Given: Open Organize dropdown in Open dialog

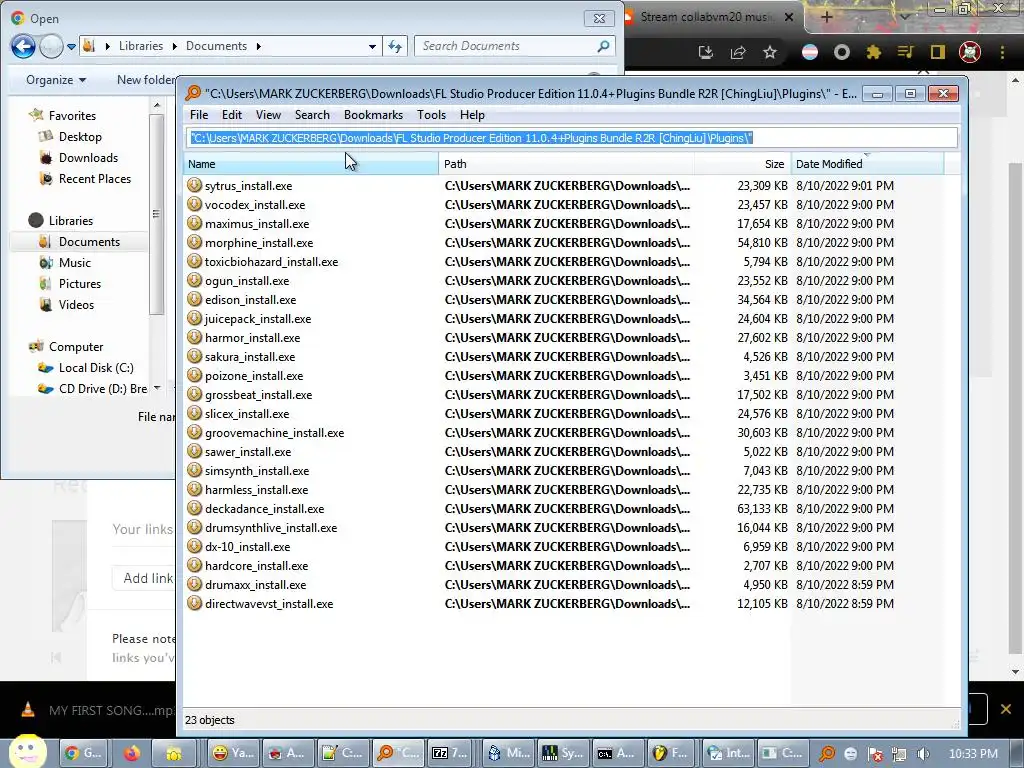Looking at the screenshot, I should (56, 80).
